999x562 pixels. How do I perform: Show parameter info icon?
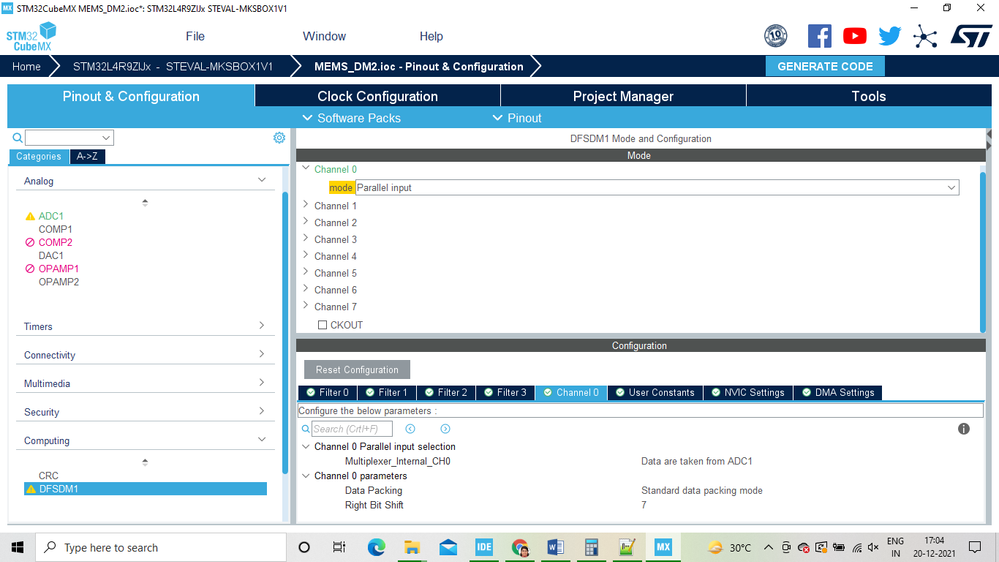[x=963, y=429]
